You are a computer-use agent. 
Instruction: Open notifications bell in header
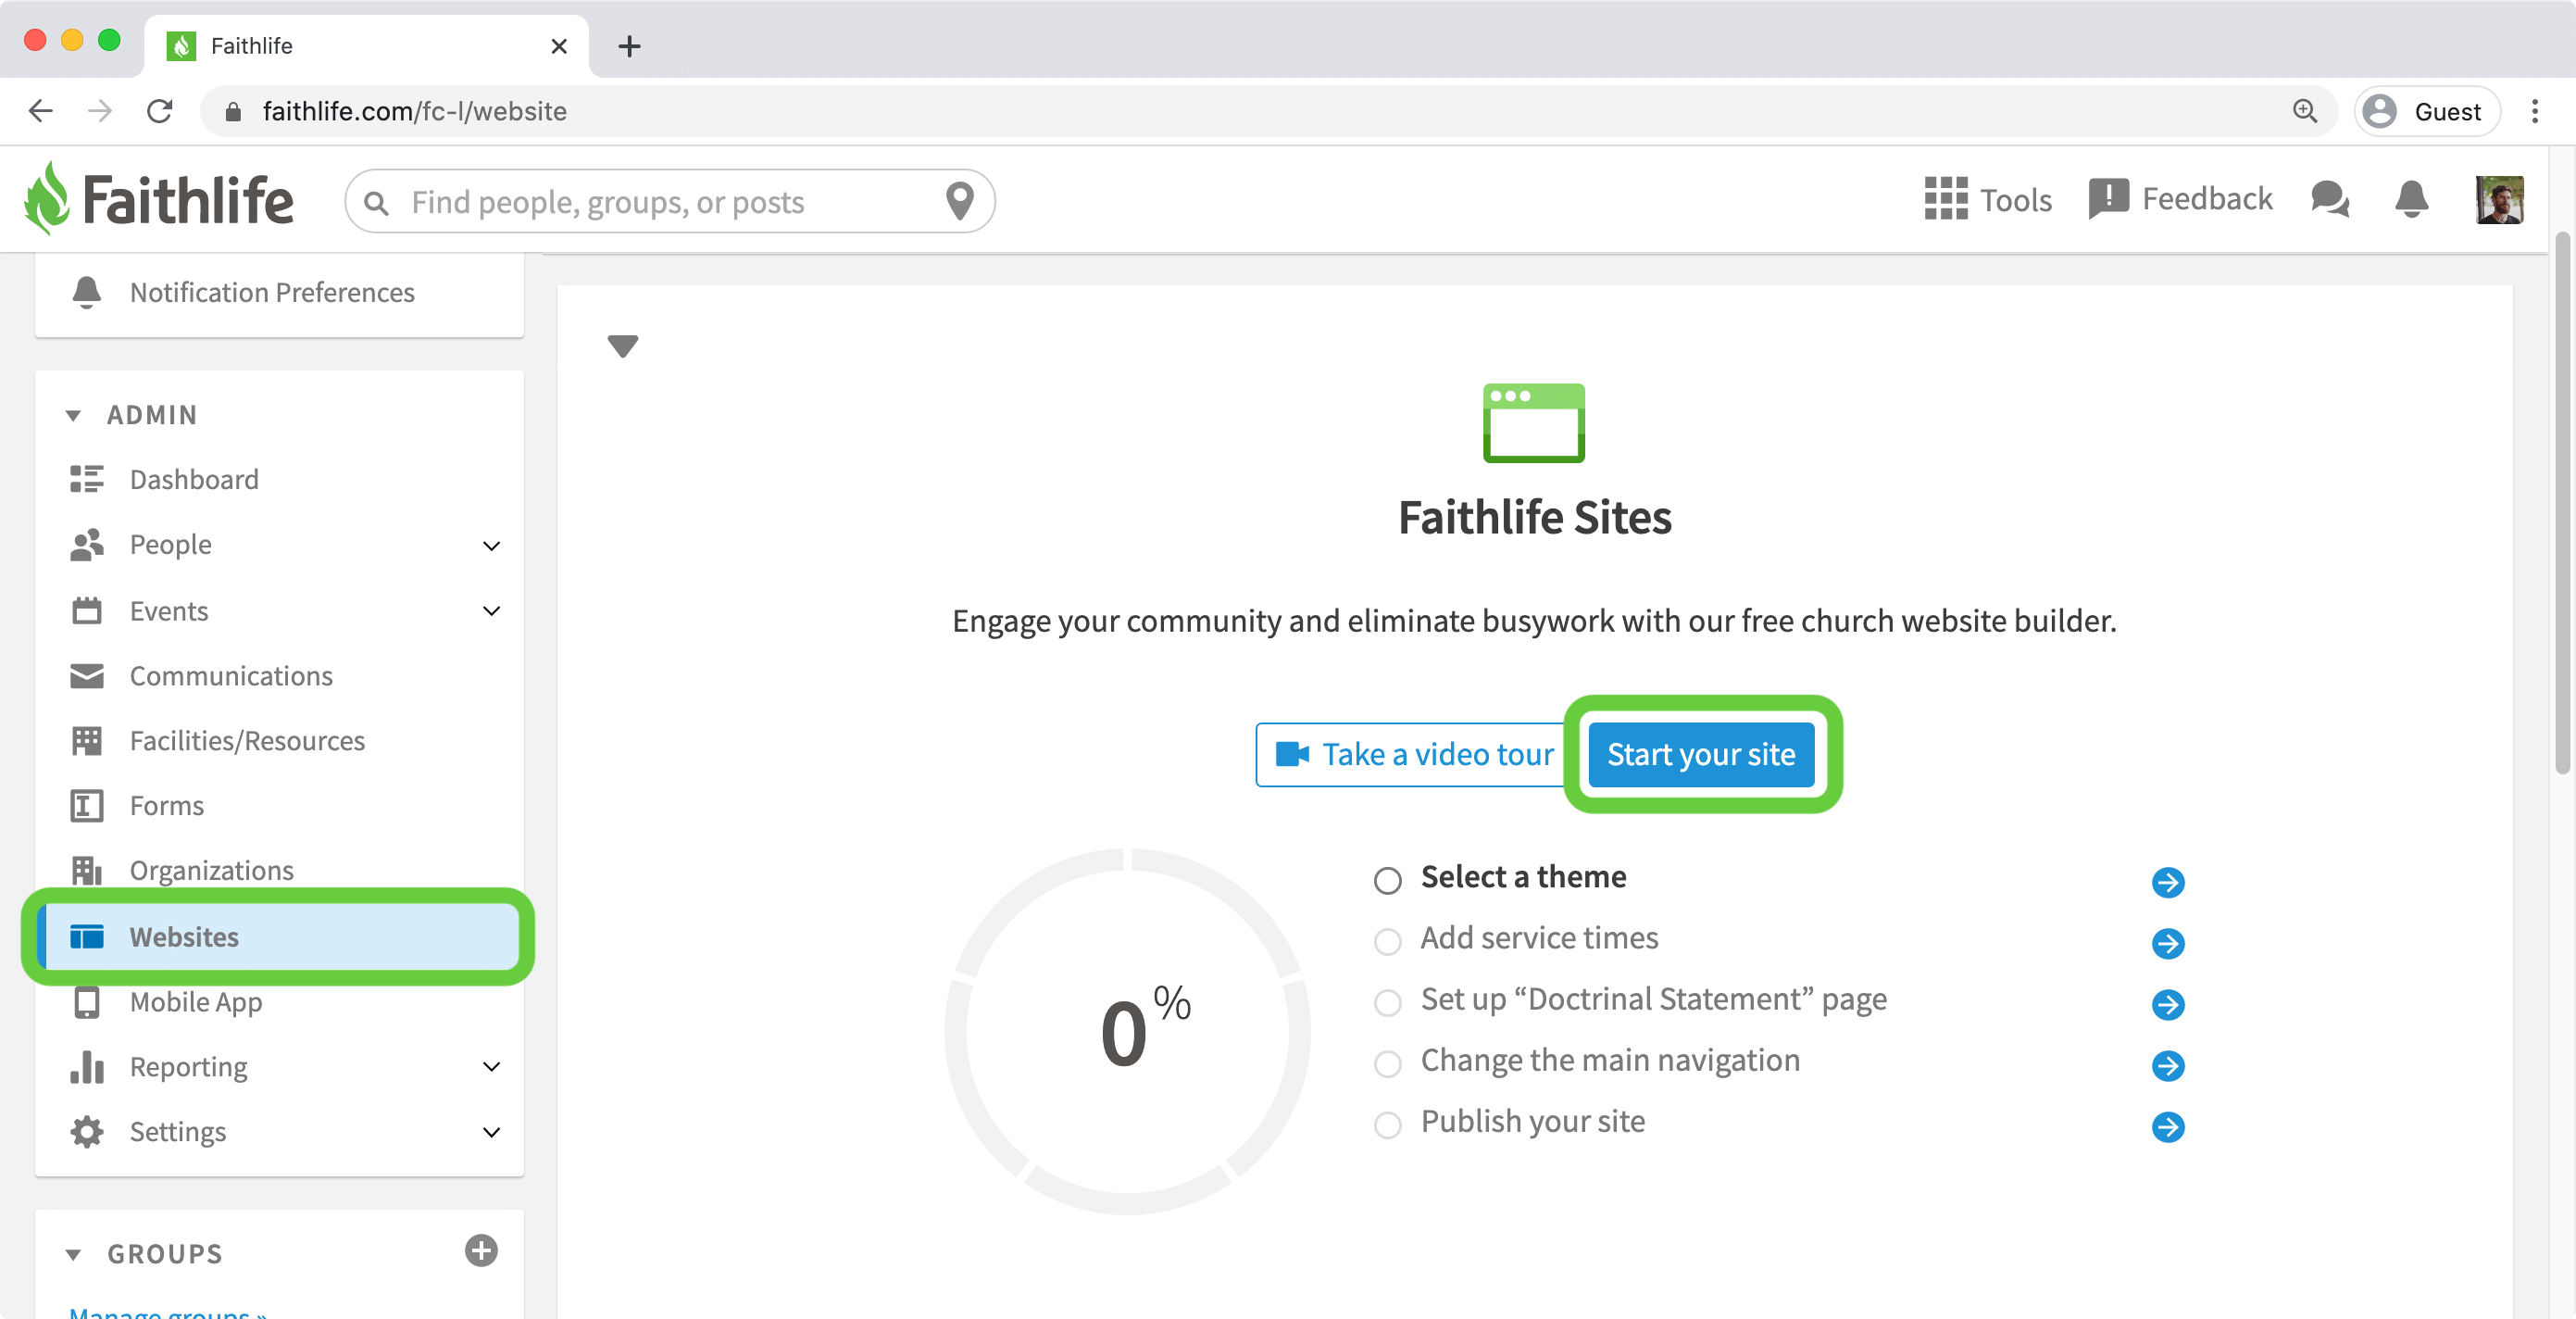point(2411,198)
